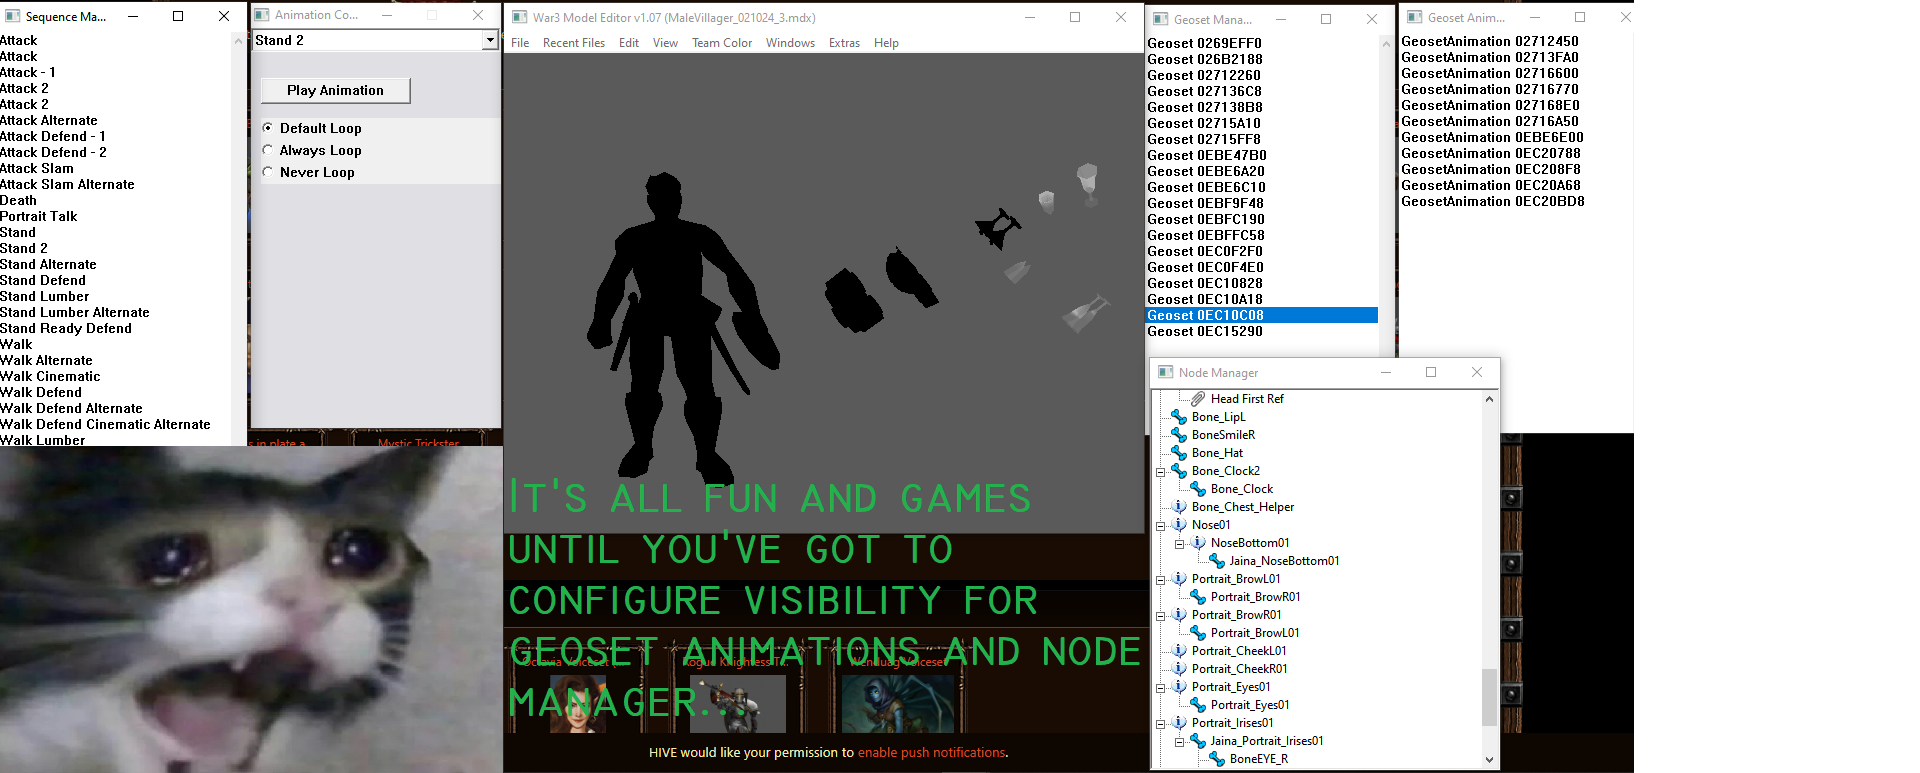Open the Recent Files menu
This screenshot has width=1920, height=773.
coord(574,43)
